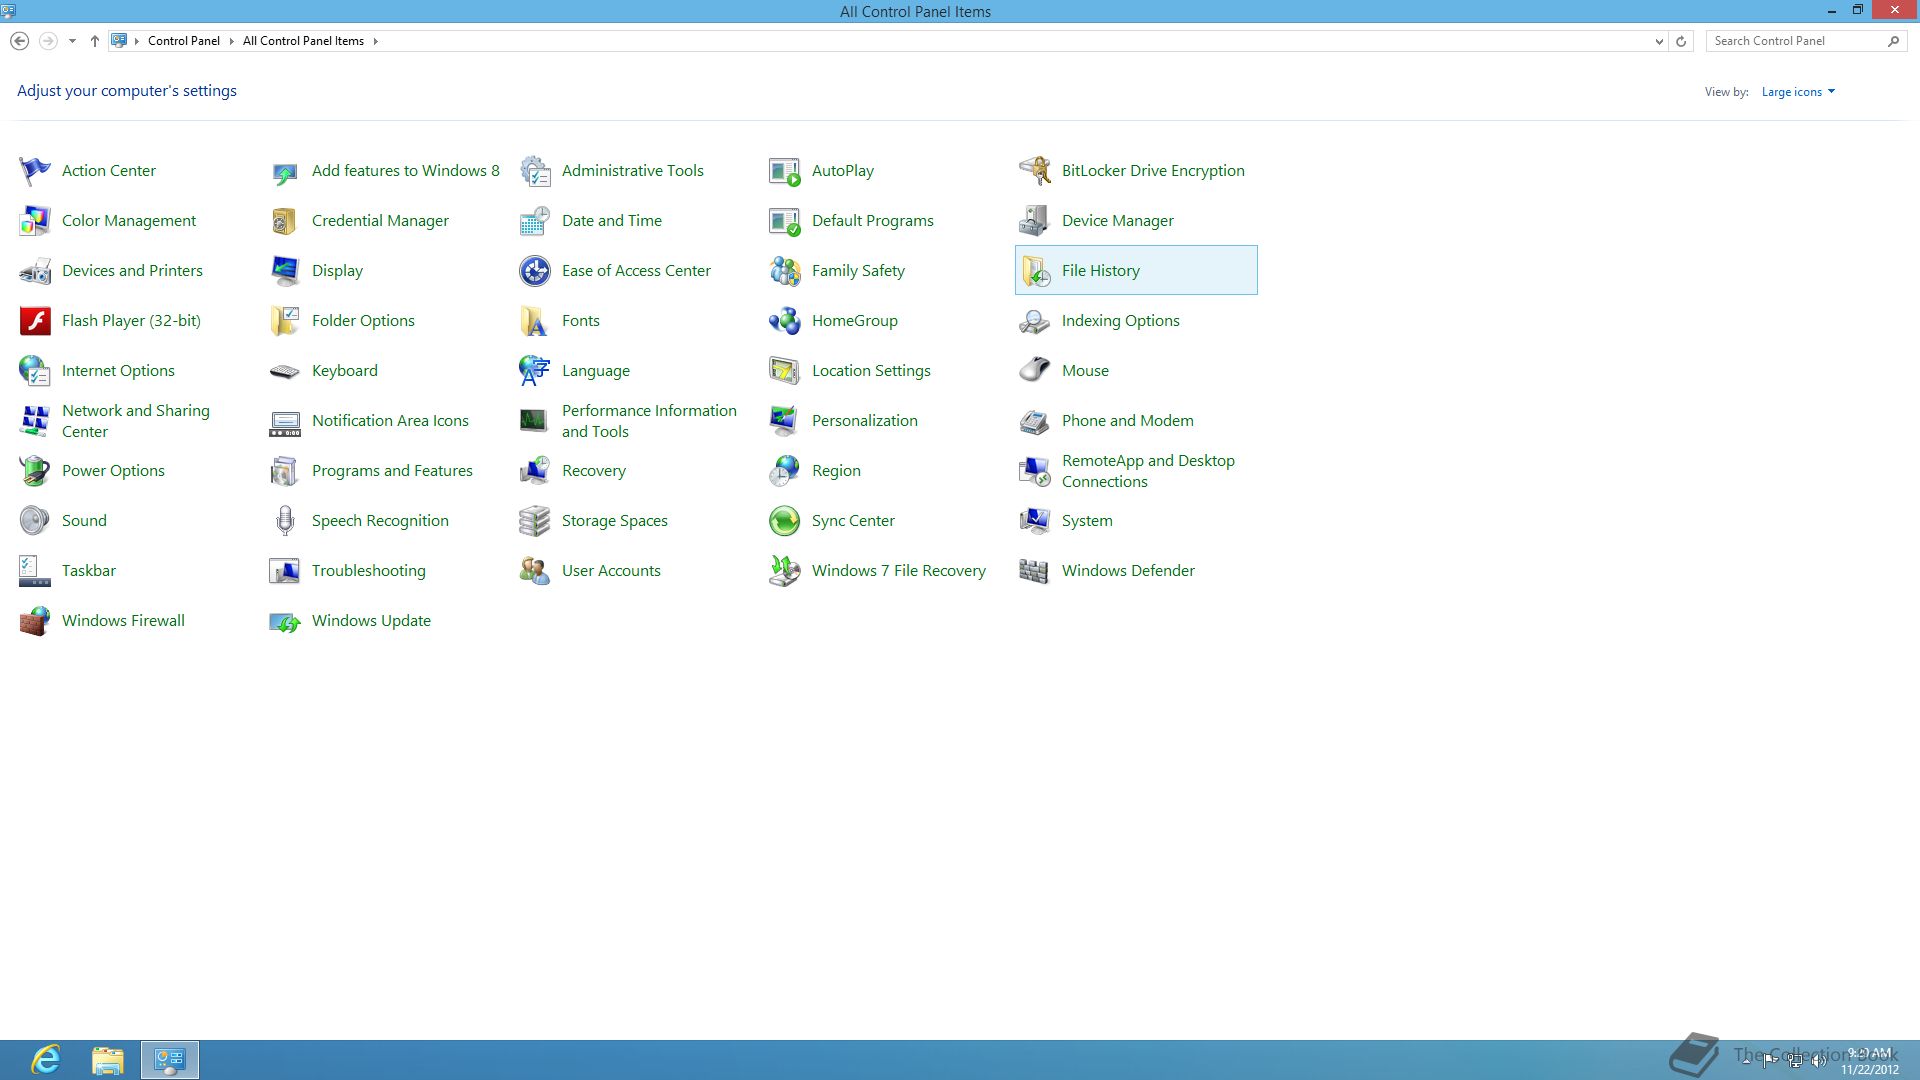
Task: Refresh the Control Panel view
Action: click(x=1681, y=42)
